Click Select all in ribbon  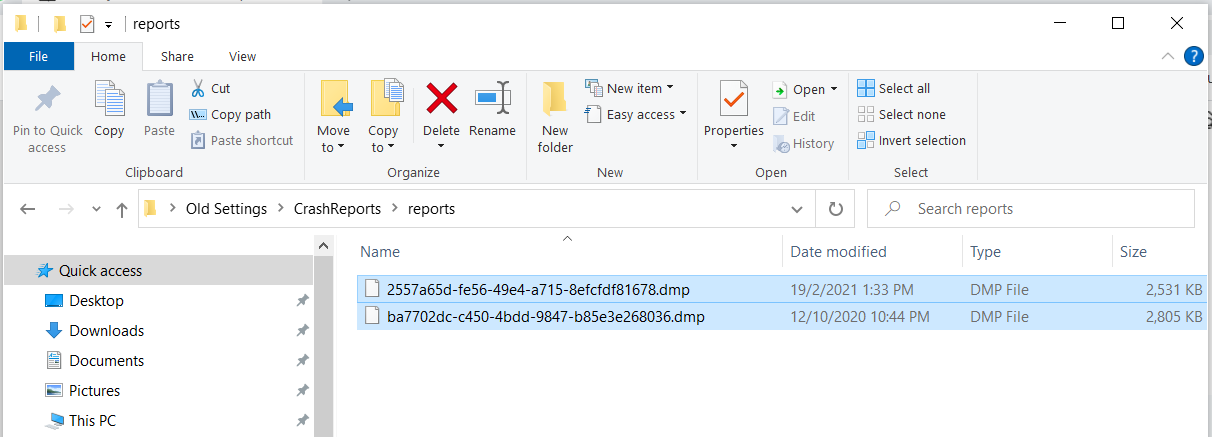pos(894,88)
